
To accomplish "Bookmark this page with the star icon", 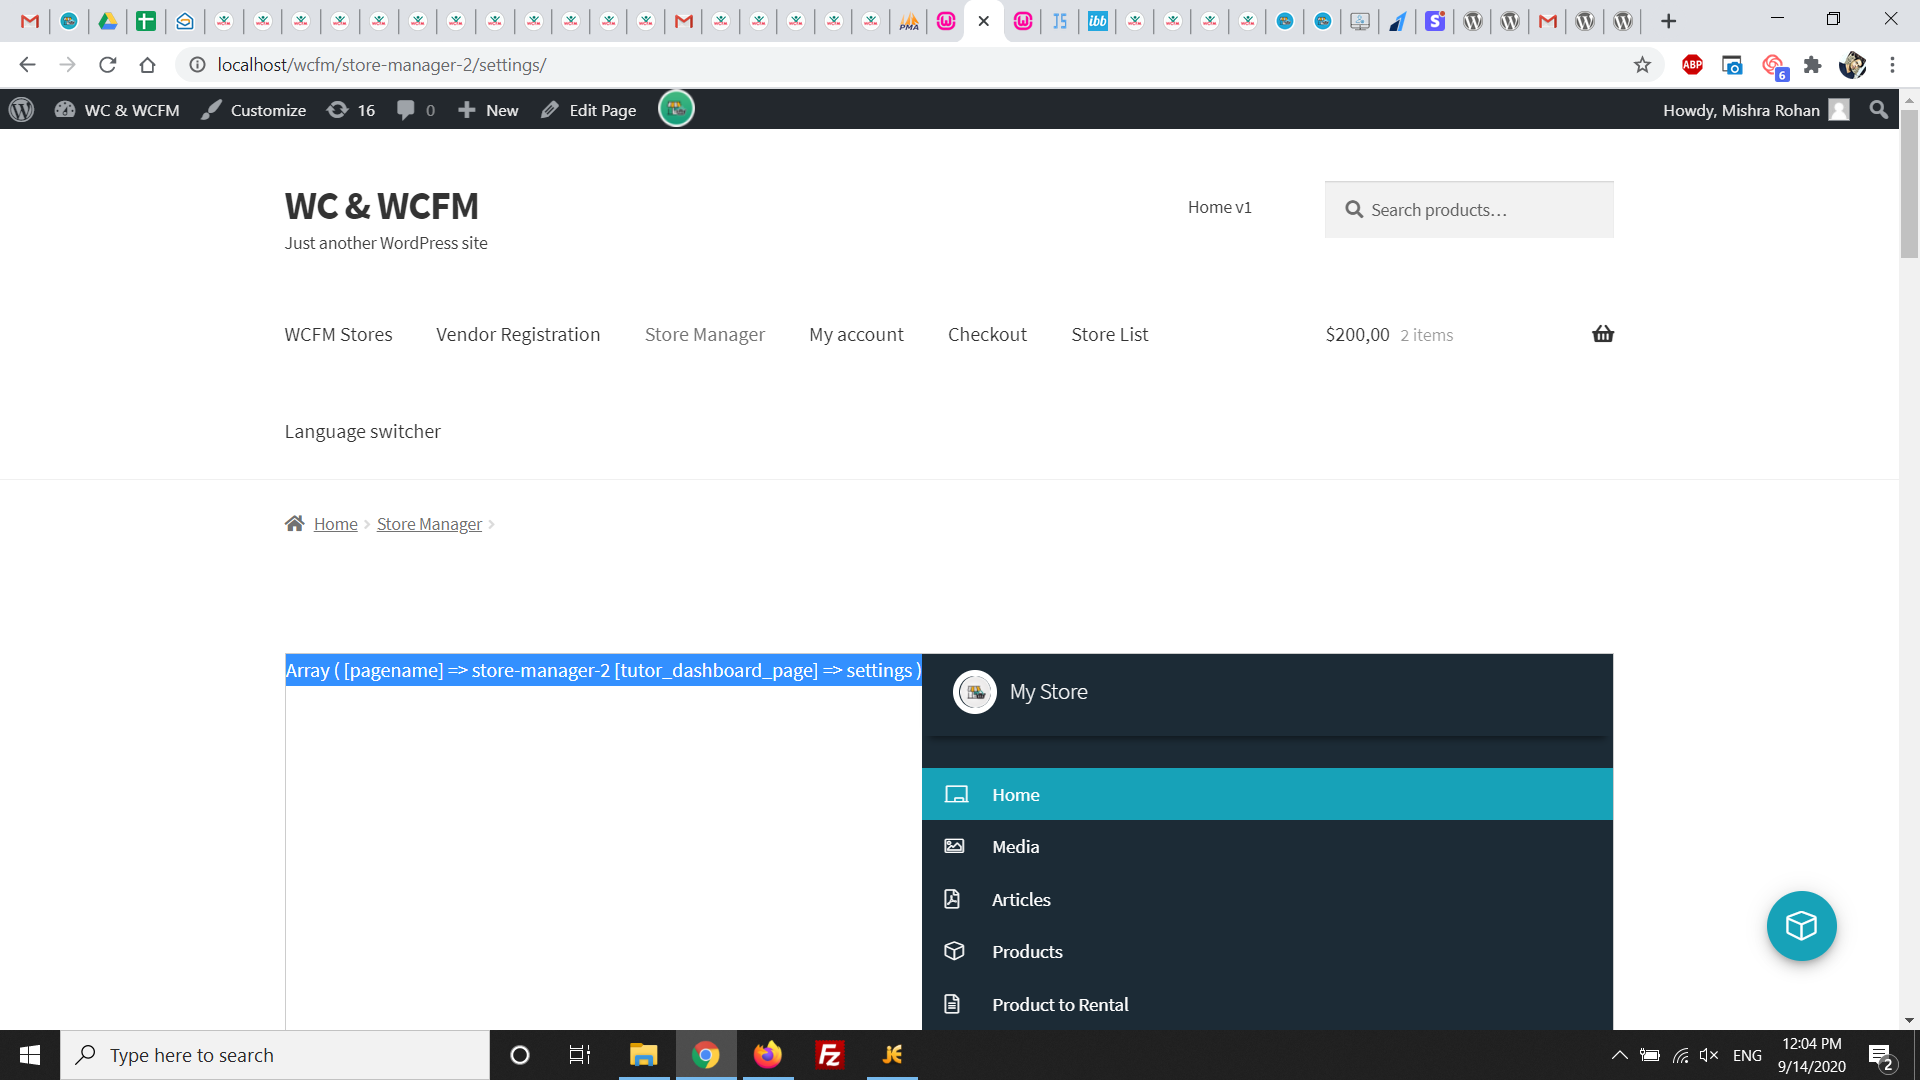I will (1642, 65).
